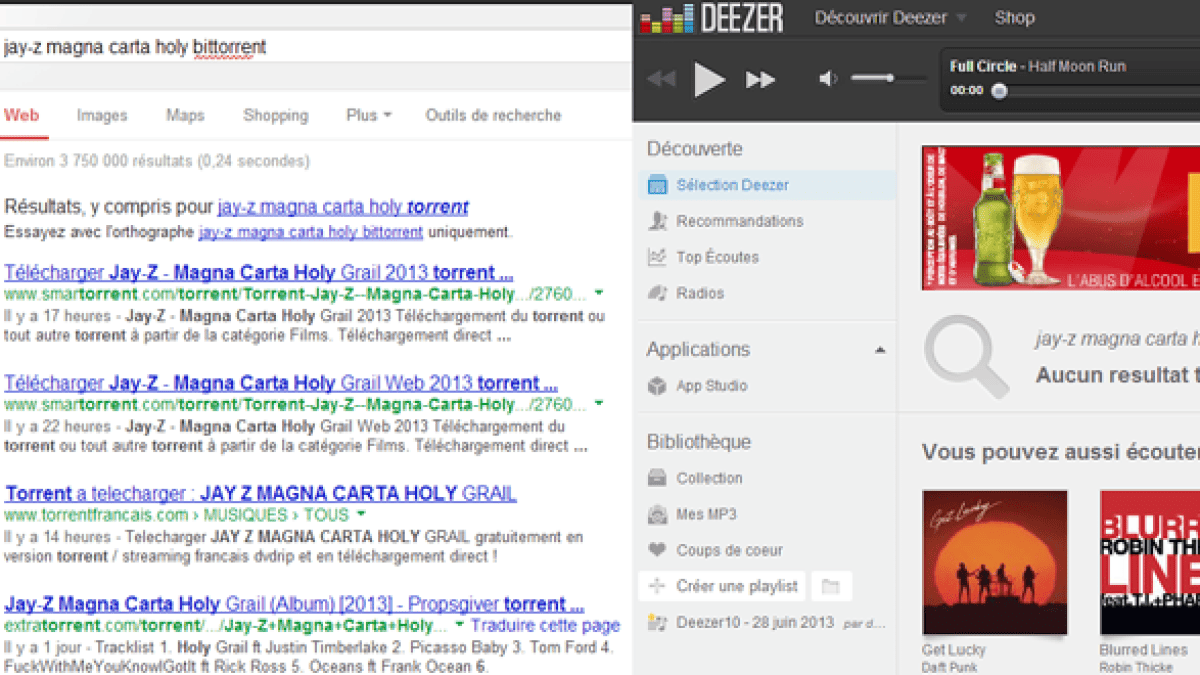Expand the extratorrent.com URL dropdown arrow
Image resolution: width=1200 pixels, height=675 pixels.
click(460, 626)
